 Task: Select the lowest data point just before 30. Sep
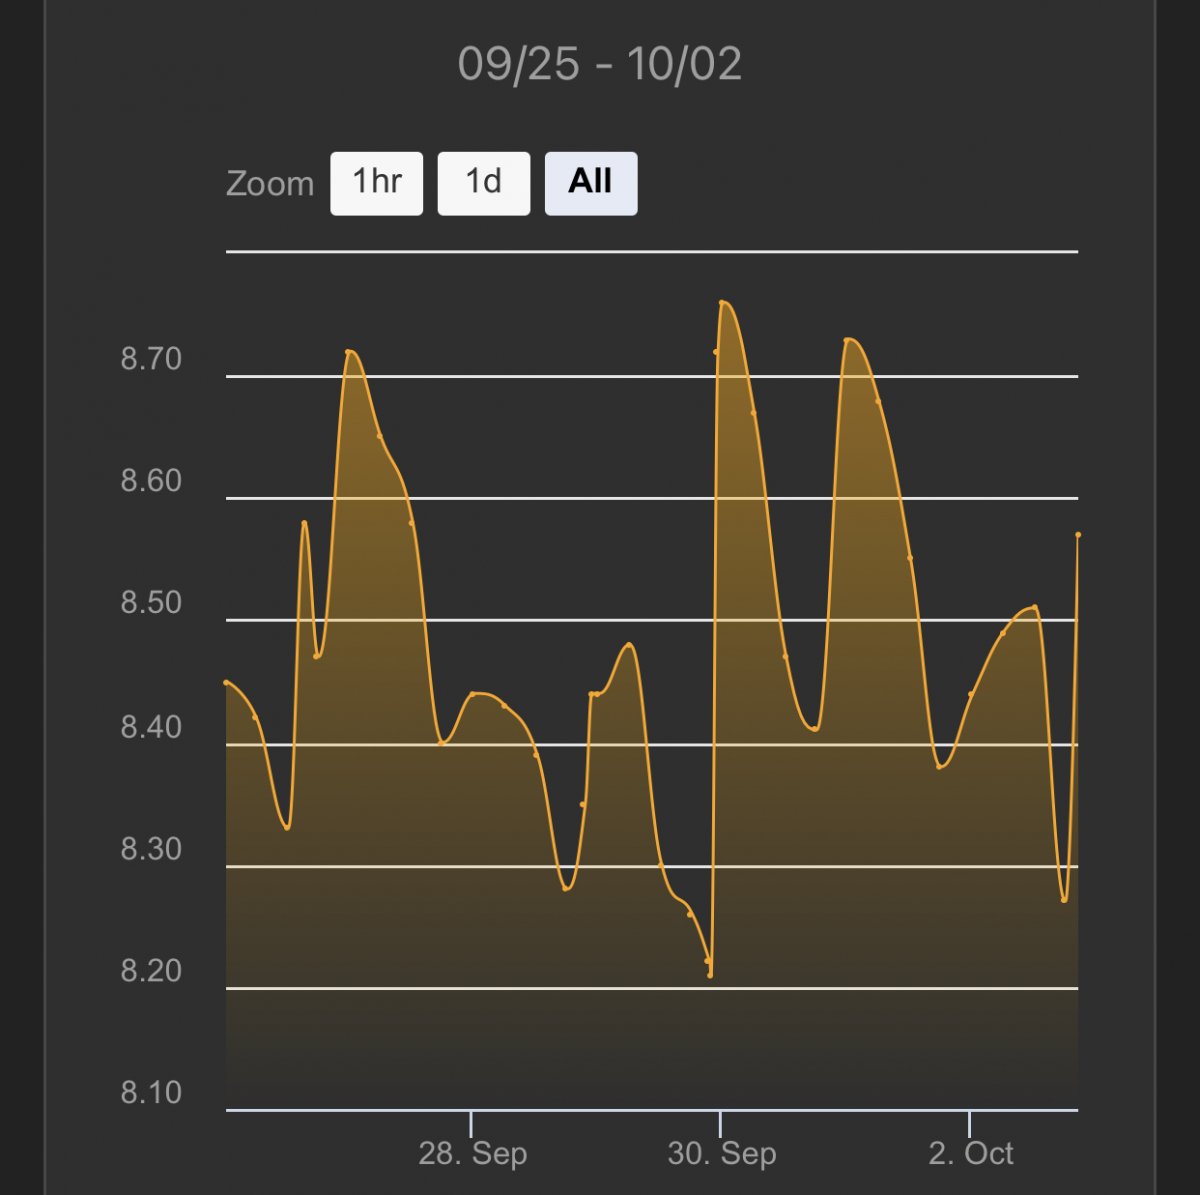click(x=710, y=975)
